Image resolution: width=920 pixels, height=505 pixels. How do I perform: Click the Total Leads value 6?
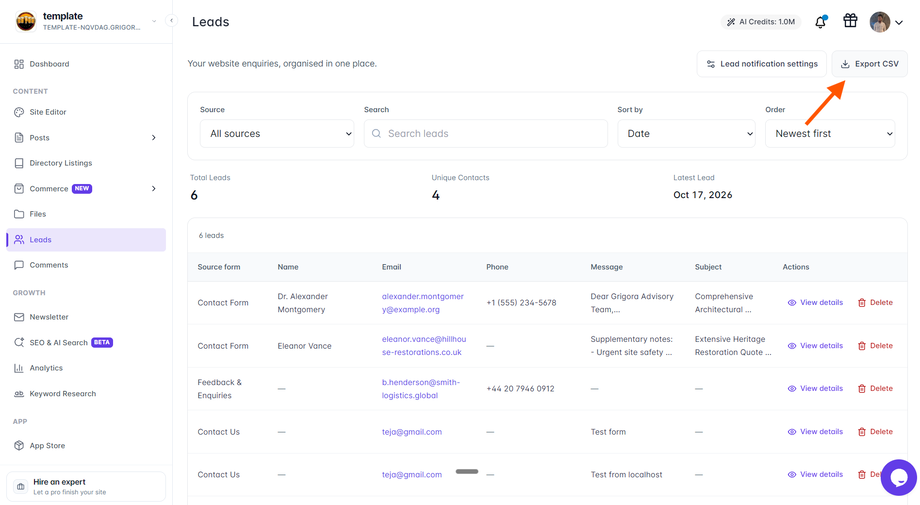point(194,195)
